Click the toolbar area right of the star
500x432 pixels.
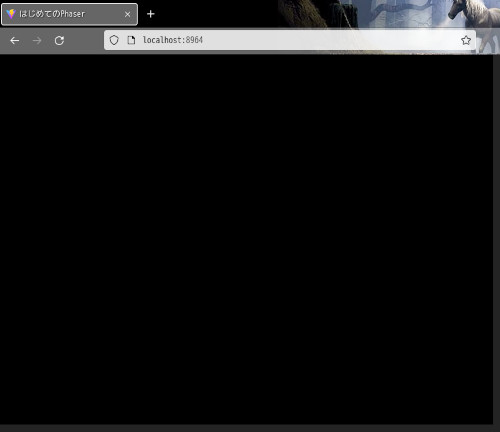pos(488,41)
